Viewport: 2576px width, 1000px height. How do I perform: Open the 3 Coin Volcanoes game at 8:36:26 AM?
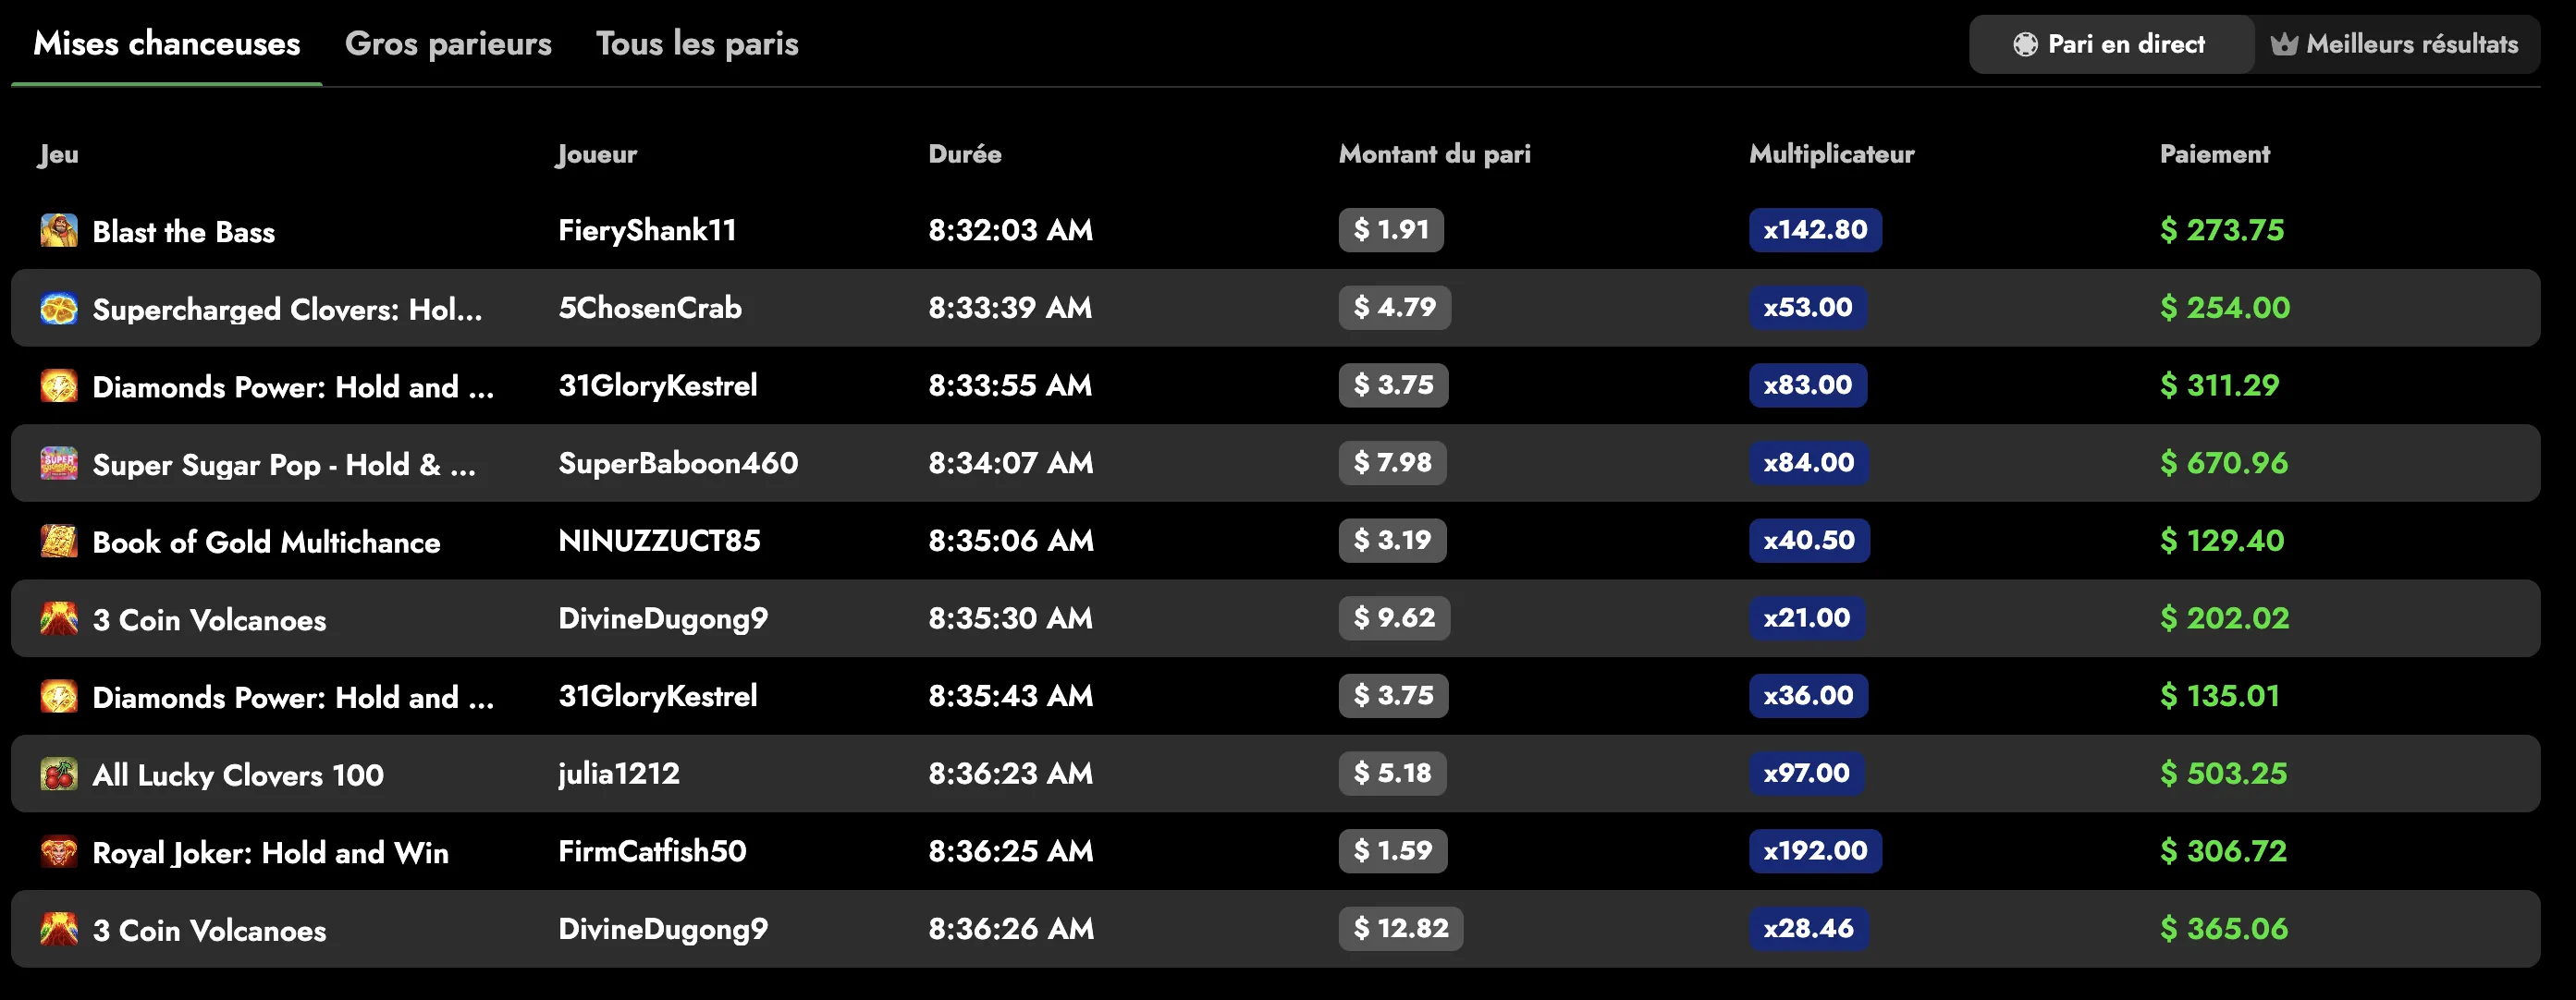point(209,930)
